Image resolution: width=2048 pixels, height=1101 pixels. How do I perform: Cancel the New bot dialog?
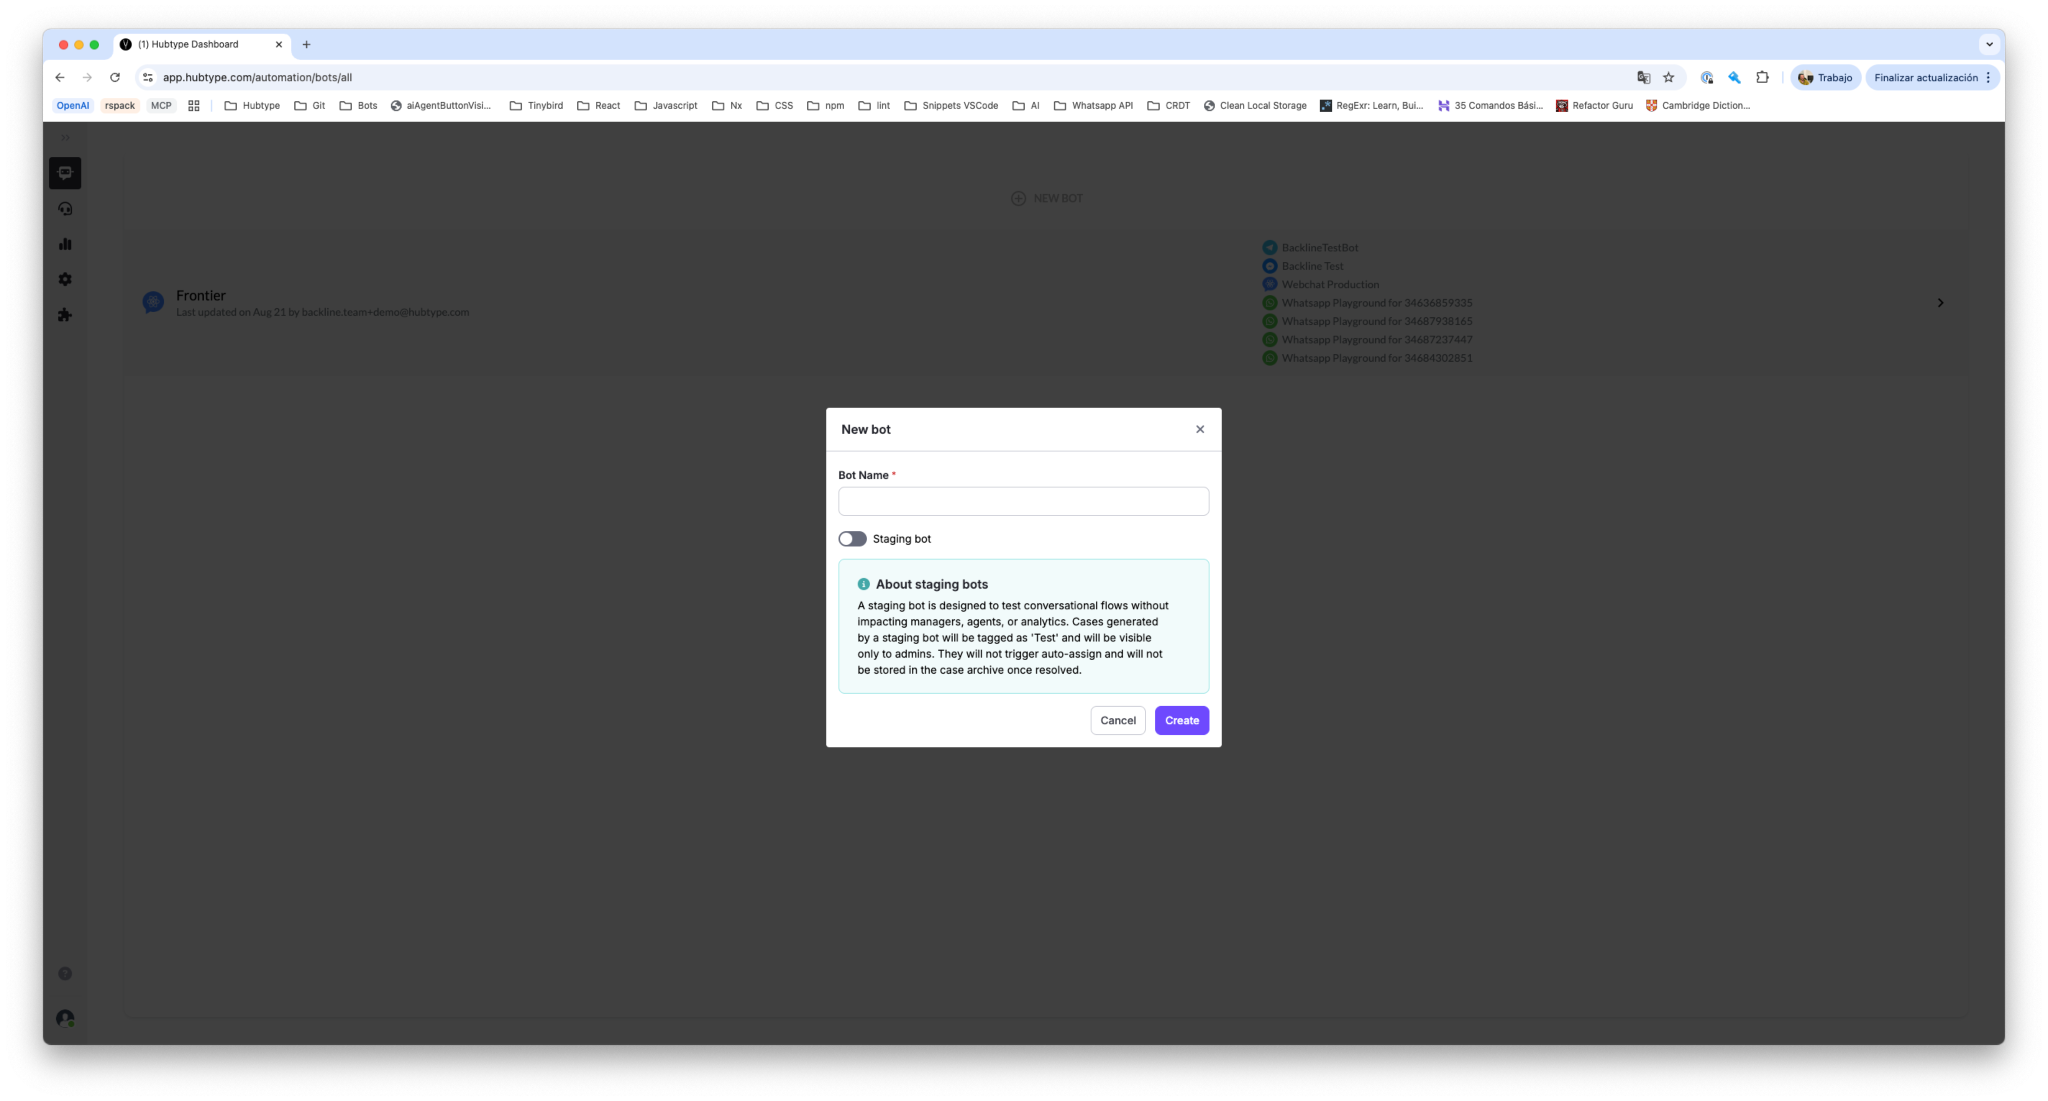[1117, 720]
